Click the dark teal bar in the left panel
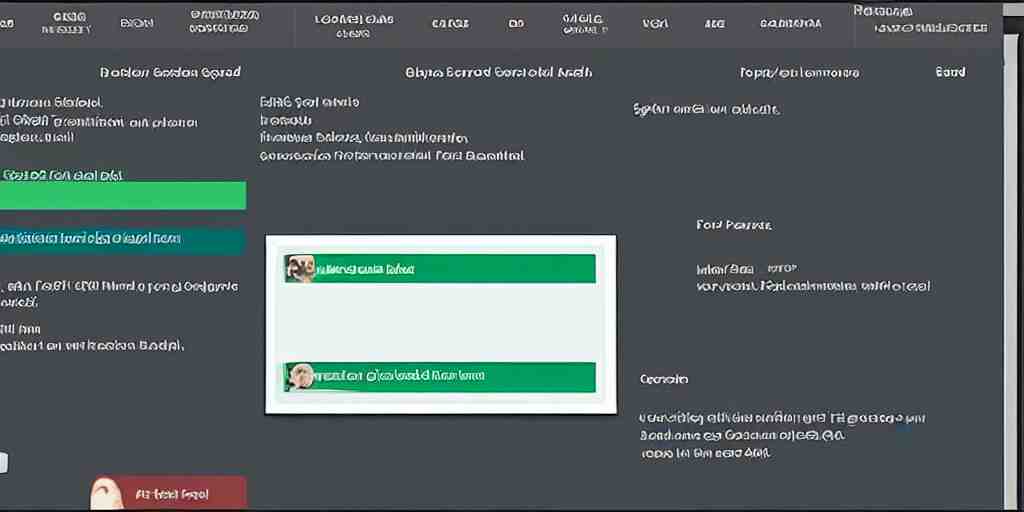This screenshot has height=512, width=1024. [122, 240]
